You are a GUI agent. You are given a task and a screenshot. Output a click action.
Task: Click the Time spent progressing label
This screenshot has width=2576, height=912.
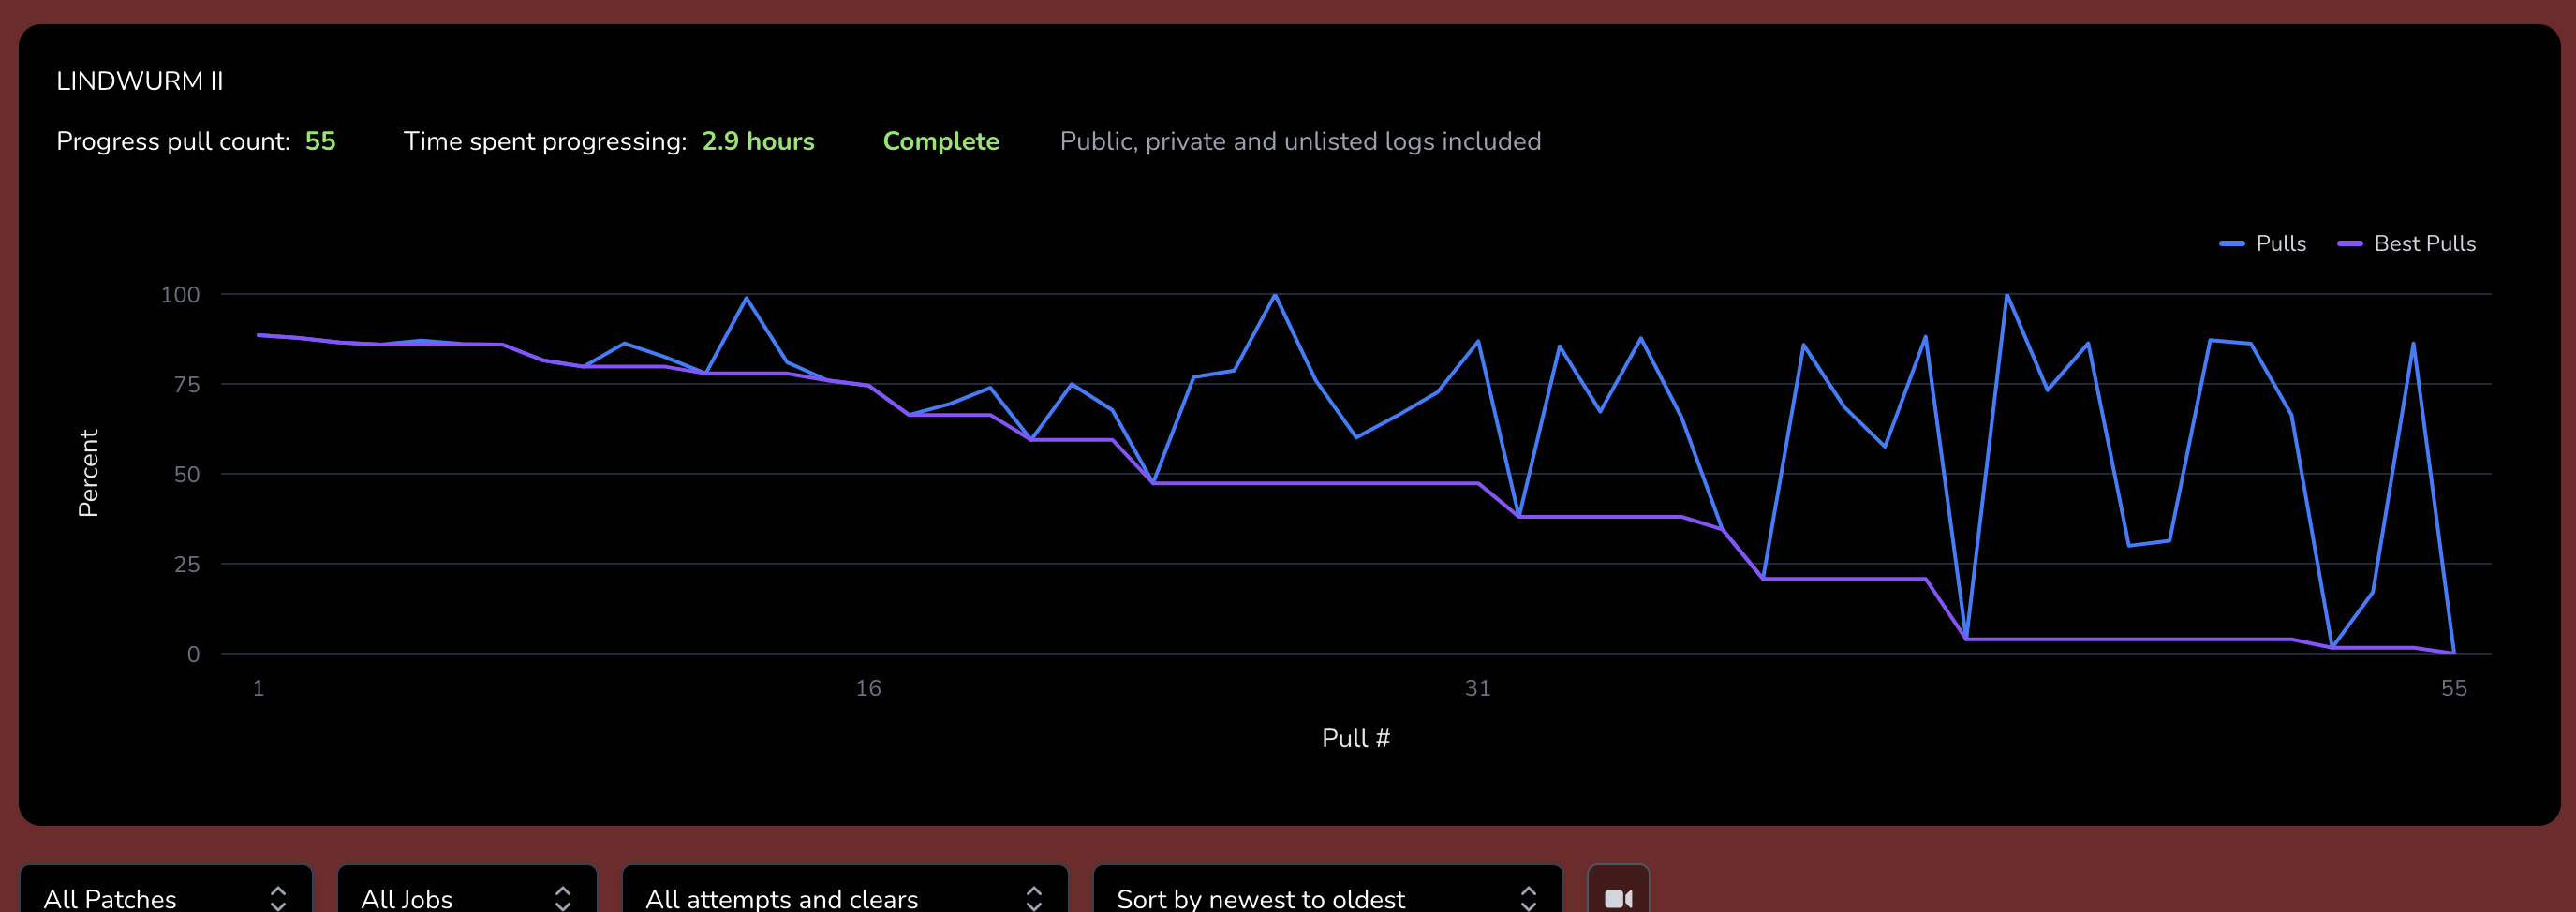545,141
